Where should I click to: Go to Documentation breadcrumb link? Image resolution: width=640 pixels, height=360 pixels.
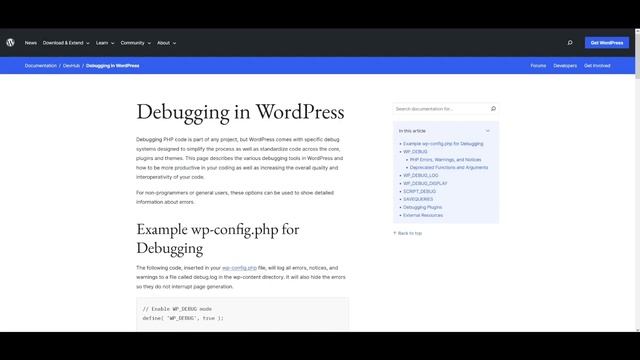41,66
